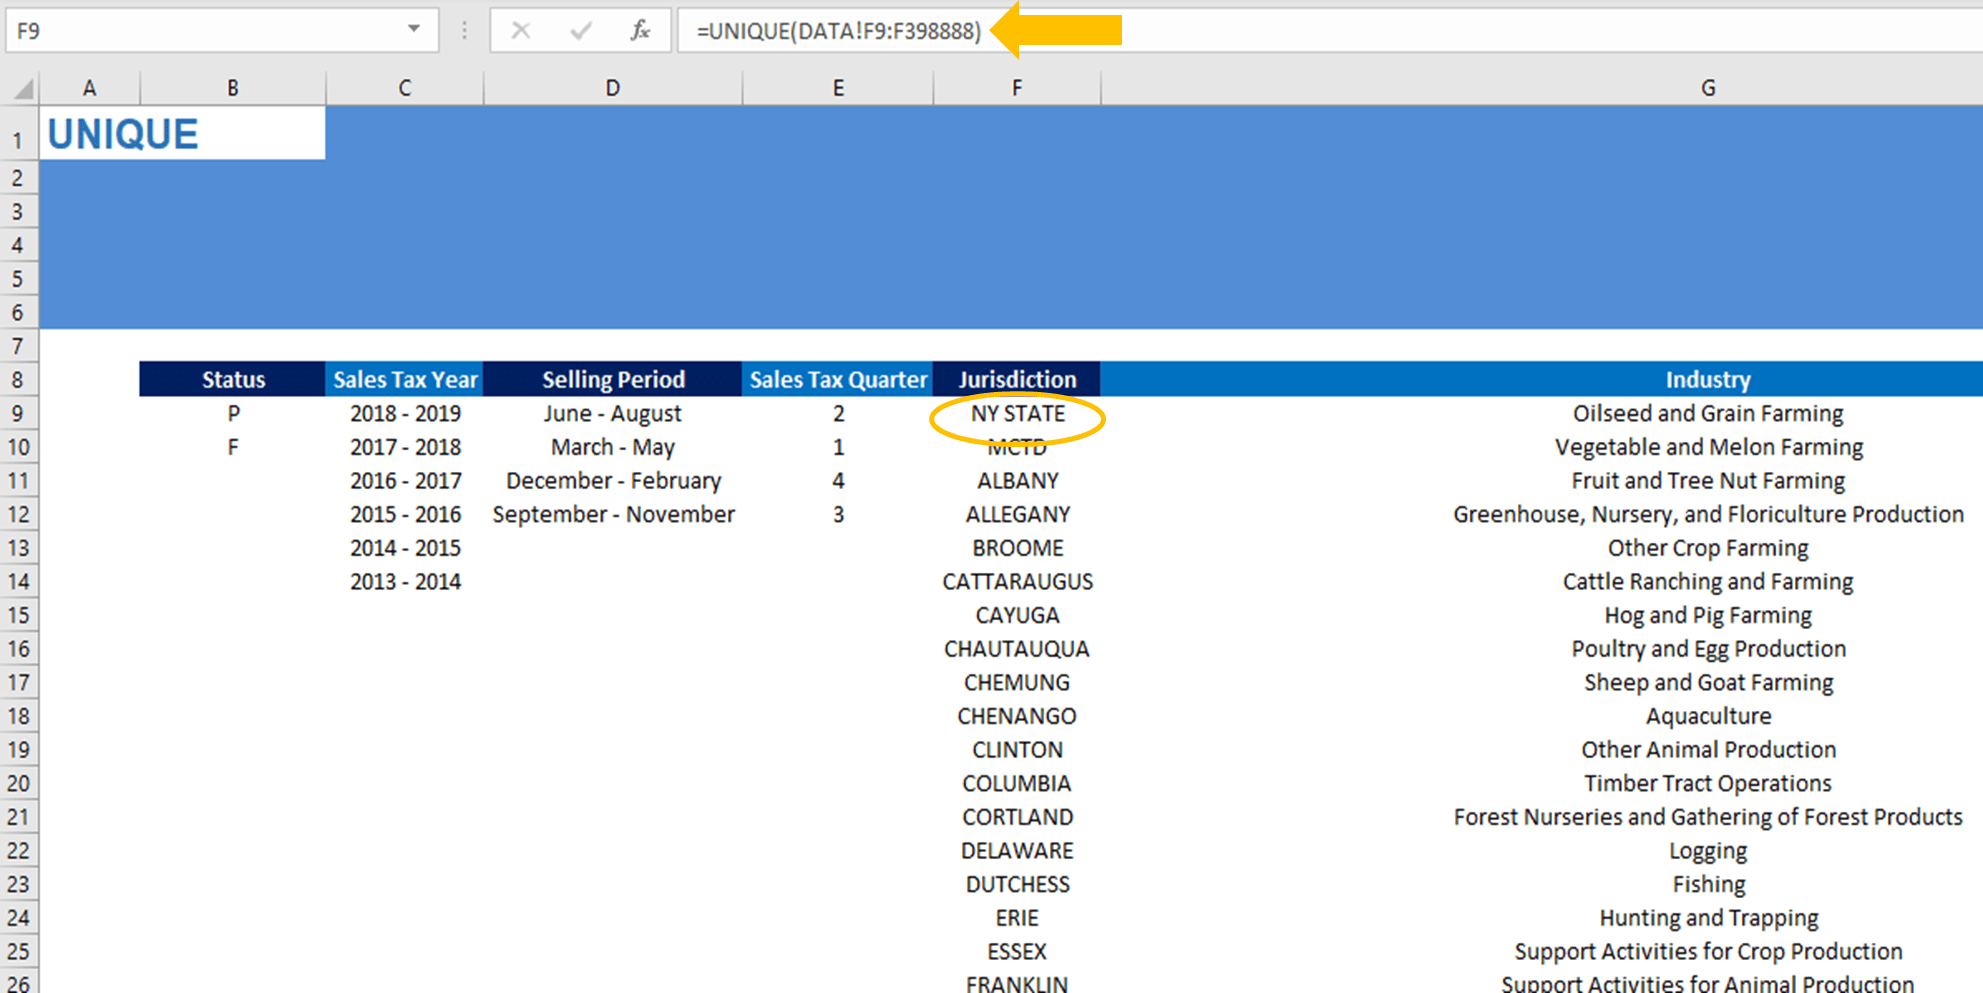The image size is (1983, 993).
Task: Select the 2018 - 2019 year cell
Action: pos(404,413)
